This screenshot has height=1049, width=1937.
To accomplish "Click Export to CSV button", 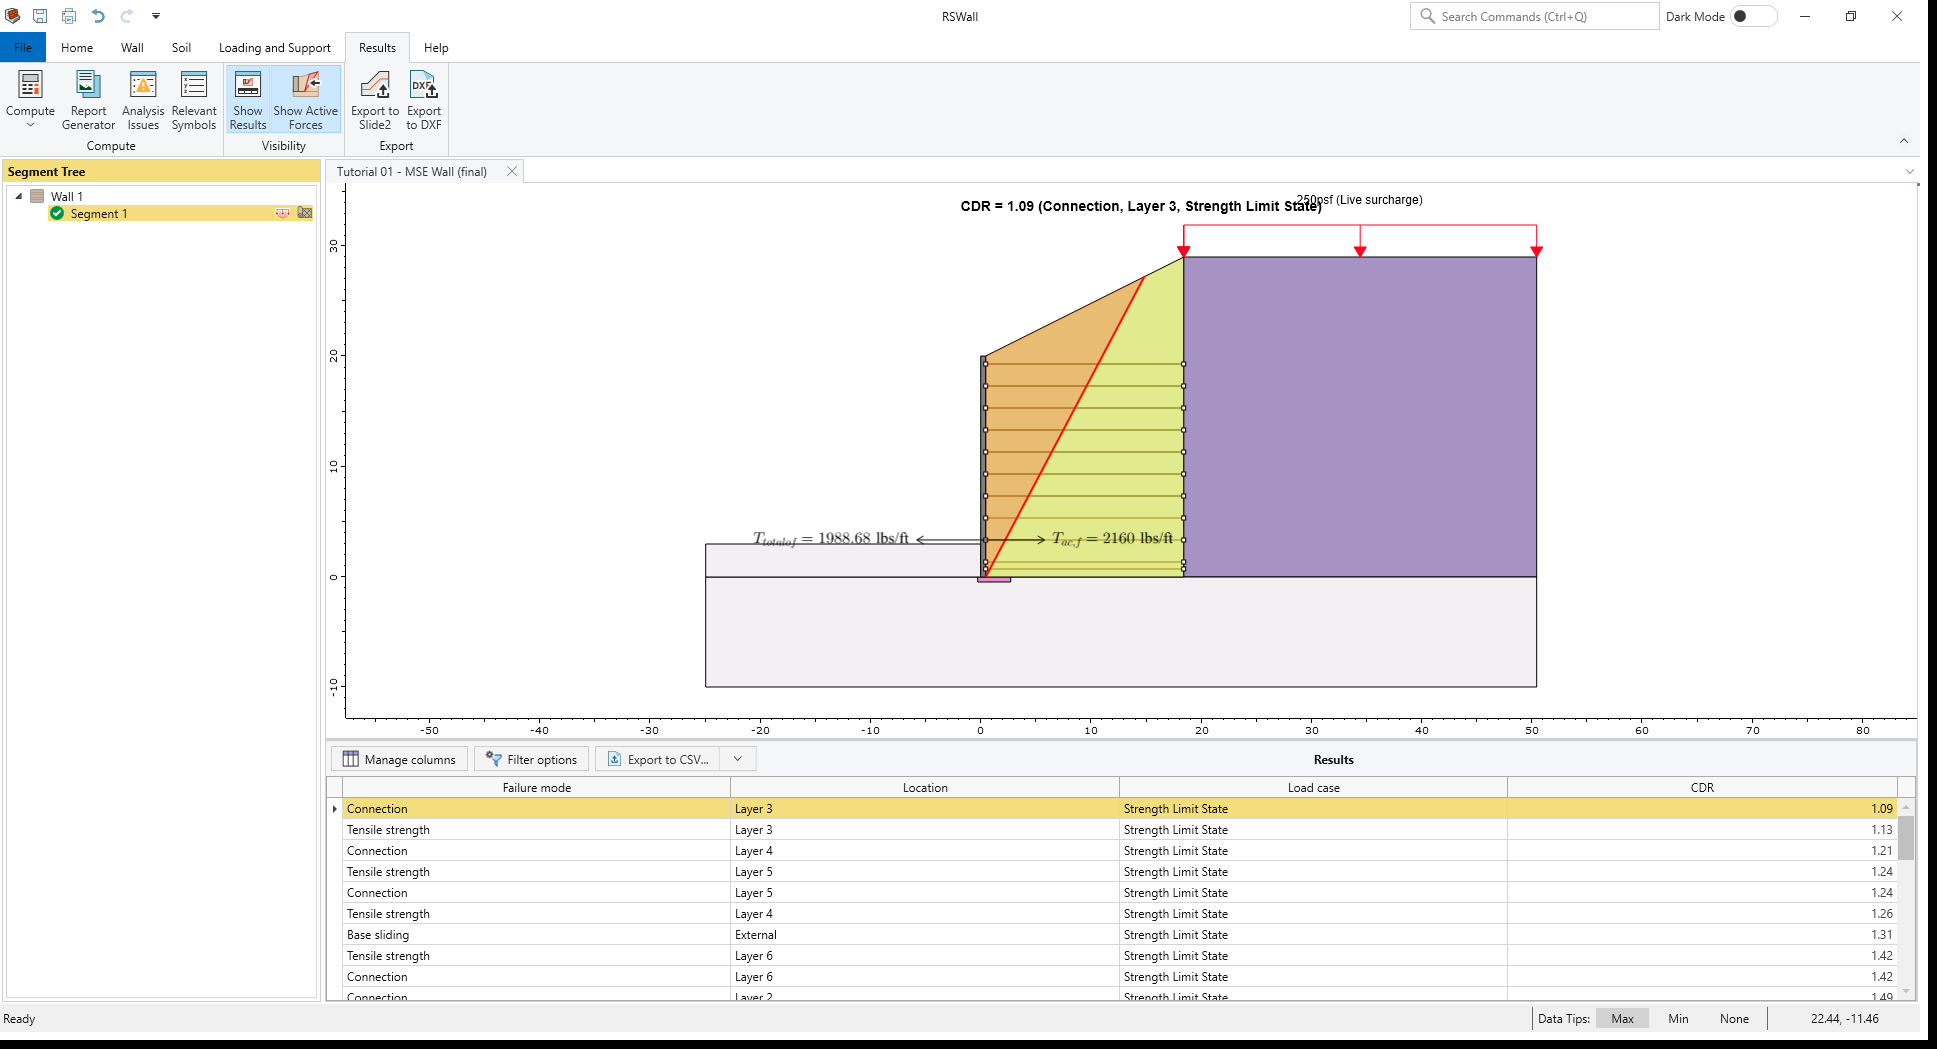I will point(658,759).
